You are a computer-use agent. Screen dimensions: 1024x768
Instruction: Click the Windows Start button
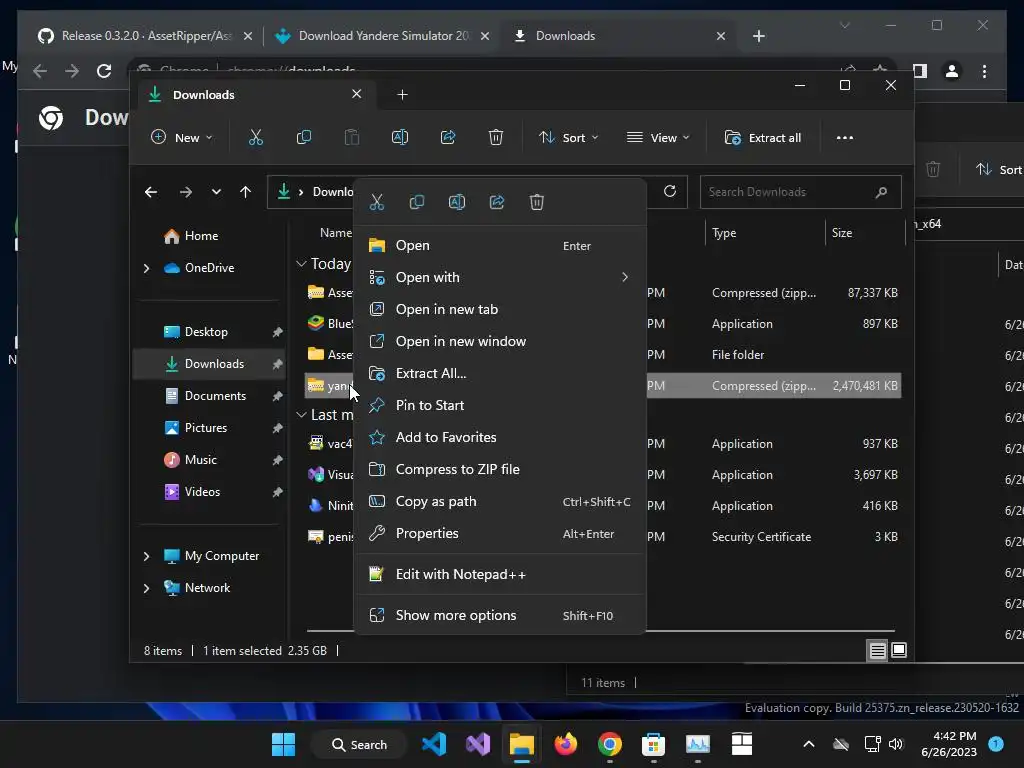pos(283,744)
